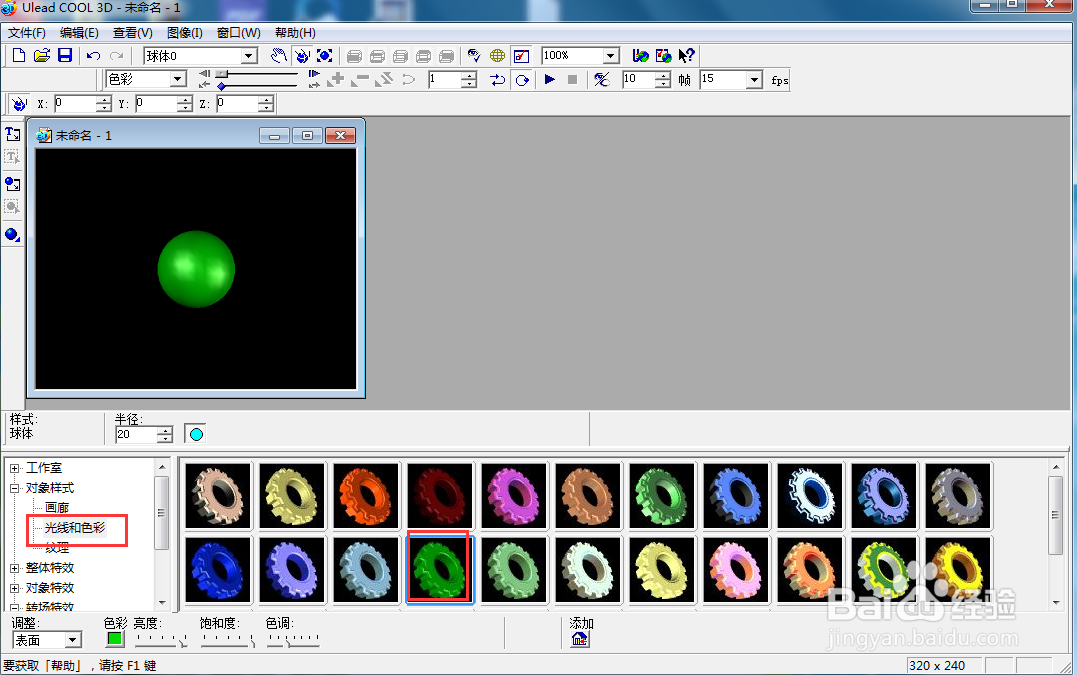Click the eye display icon in the toolbar

[x=474, y=56]
